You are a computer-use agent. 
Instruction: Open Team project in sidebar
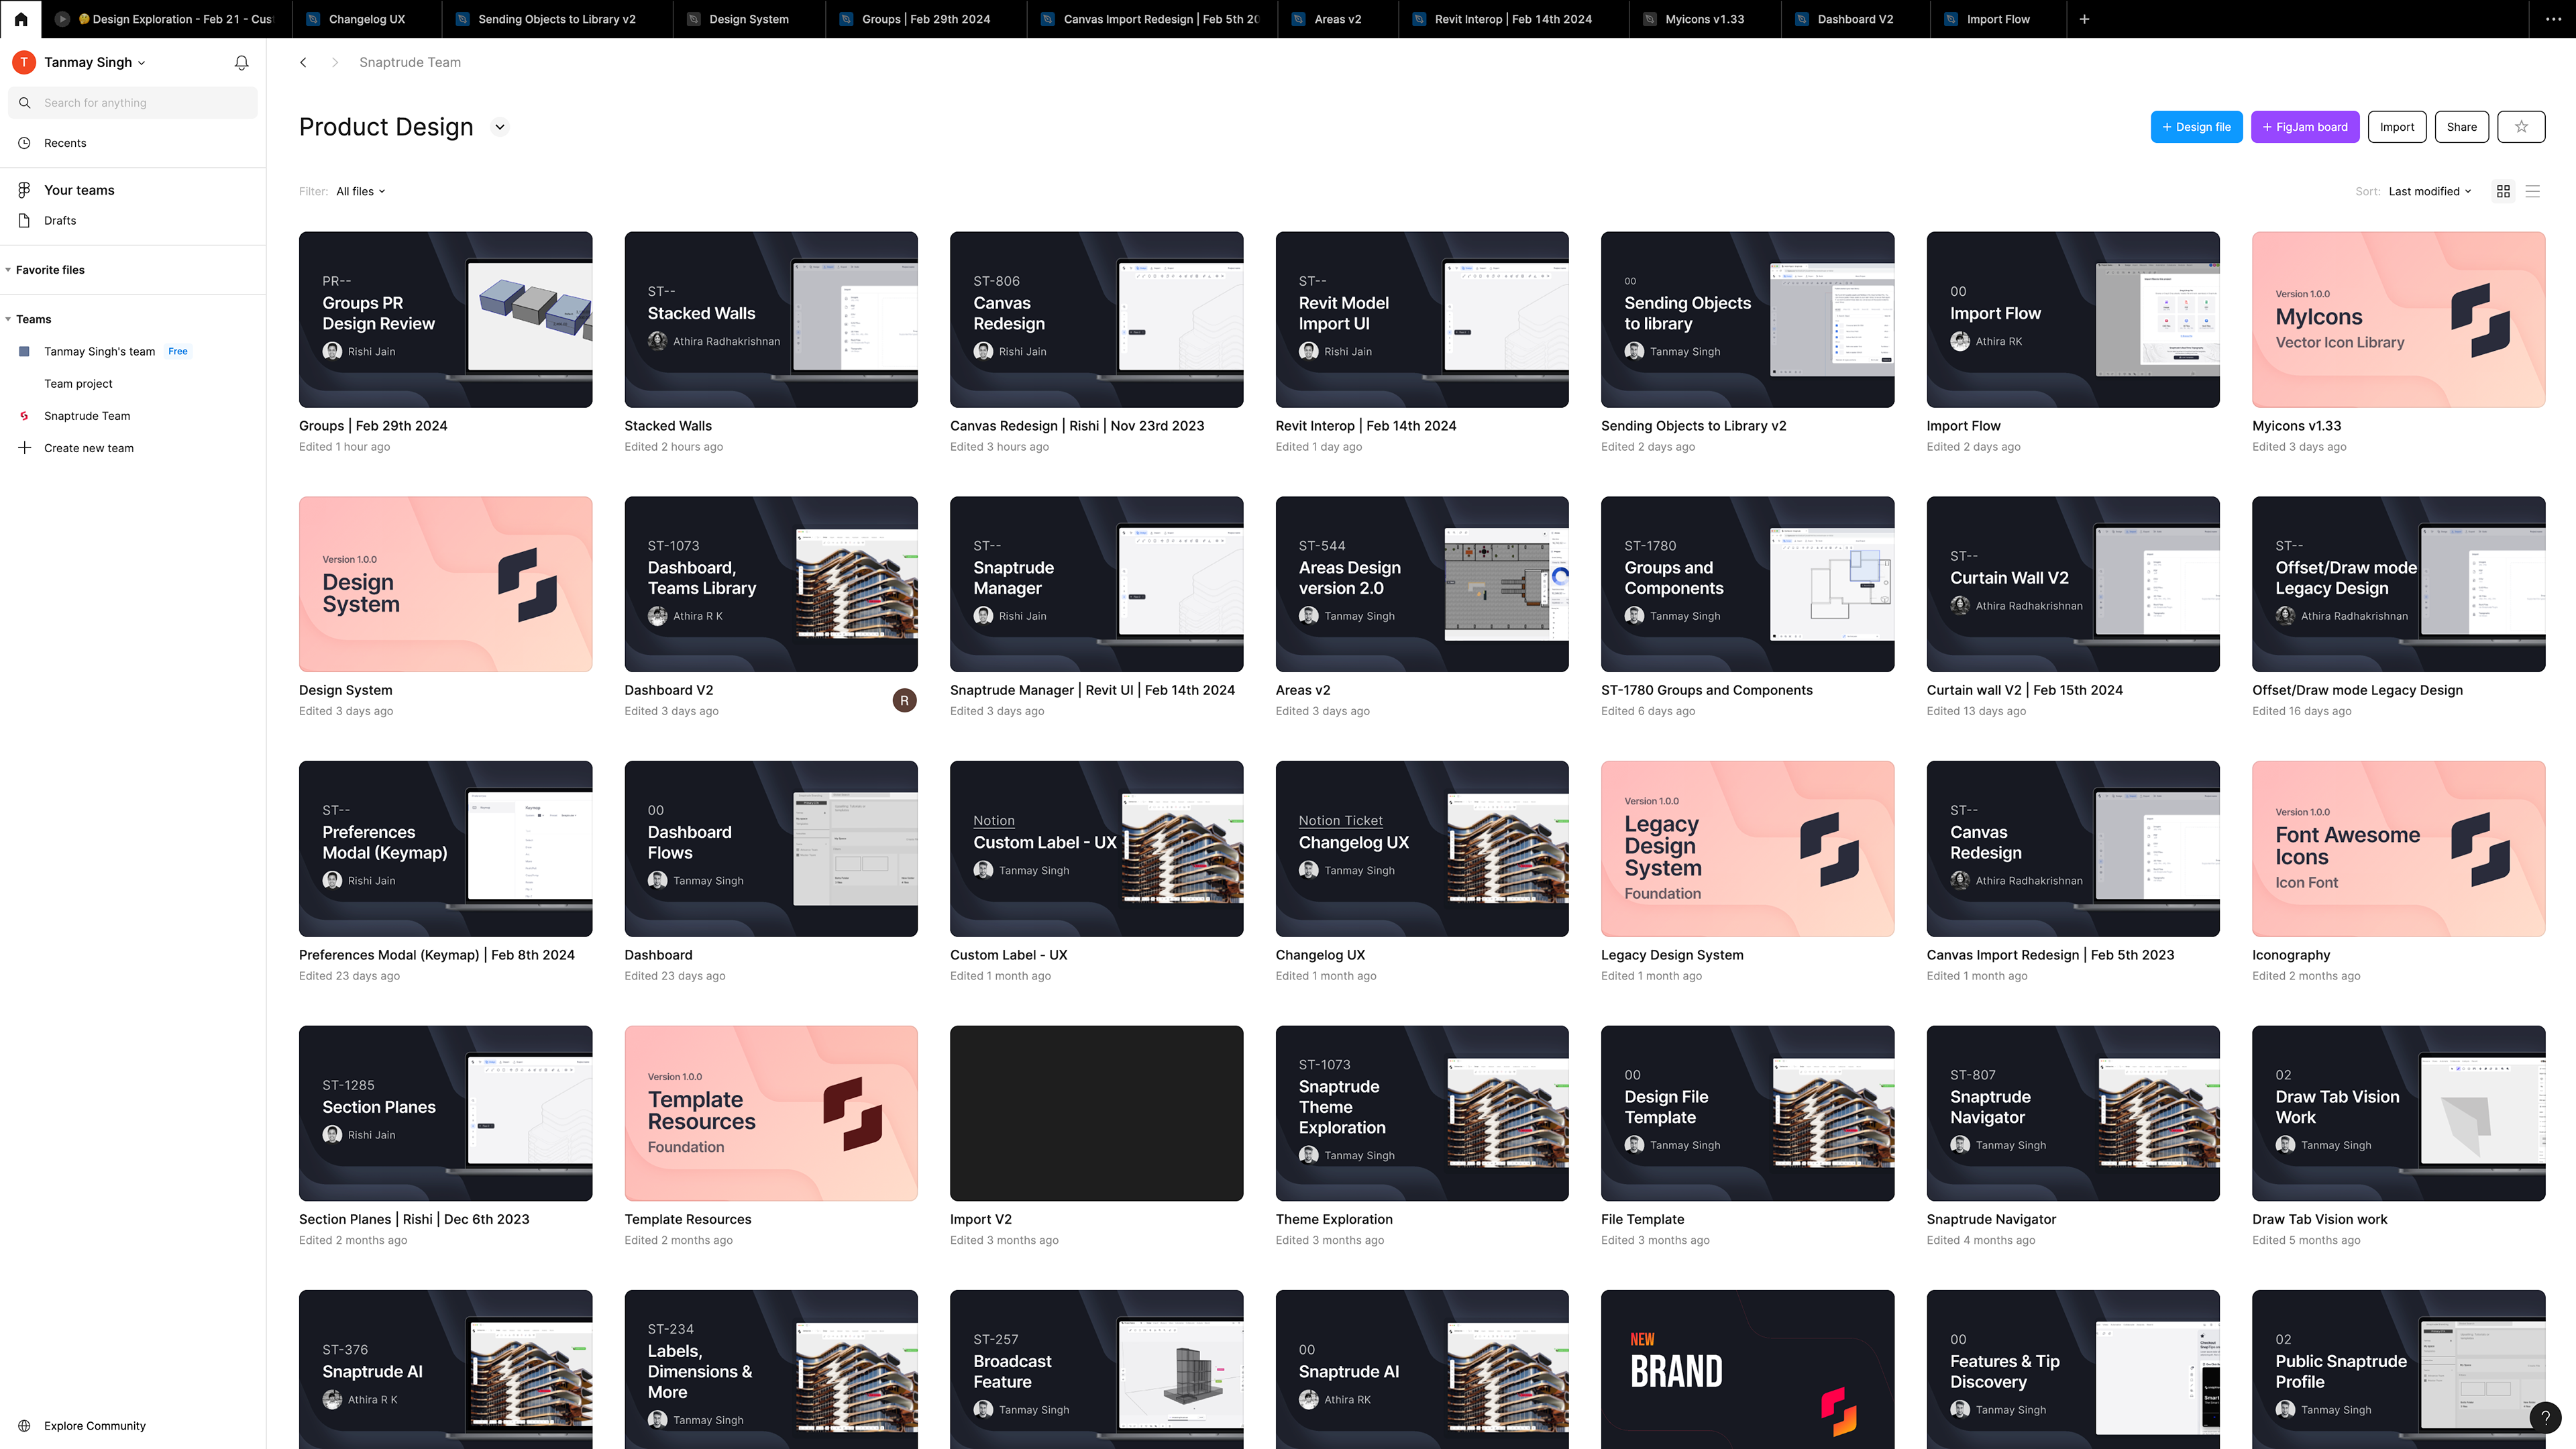78,384
